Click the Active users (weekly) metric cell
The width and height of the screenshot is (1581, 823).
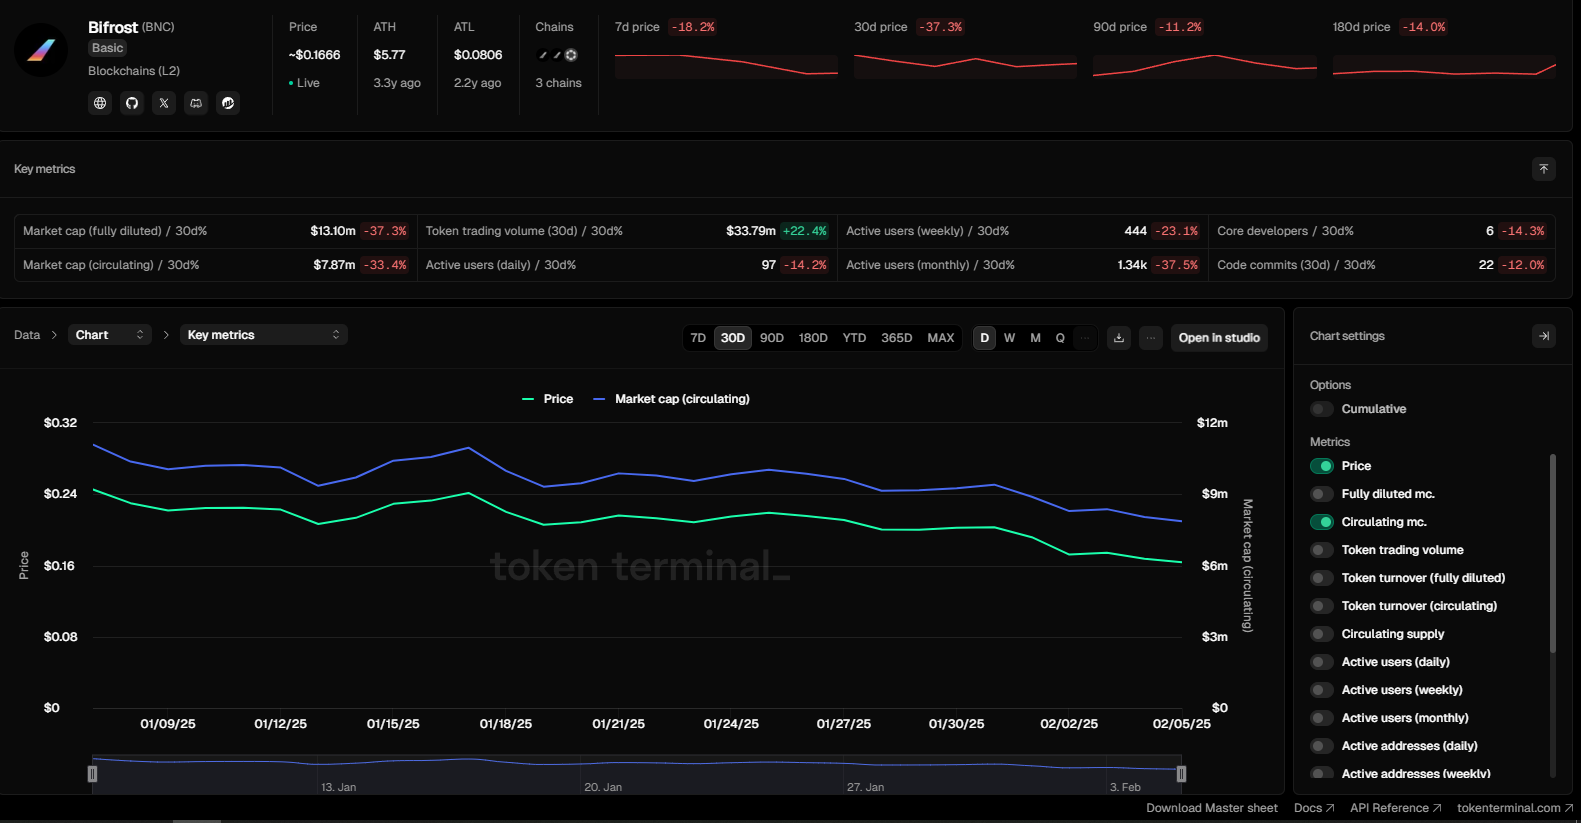[x=1022, y=231]
